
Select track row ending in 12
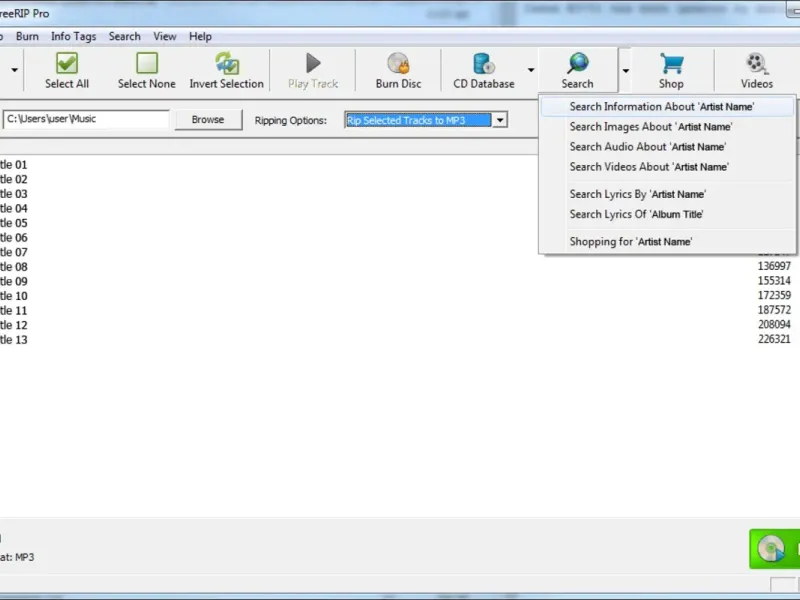click(x=14, y=325)
